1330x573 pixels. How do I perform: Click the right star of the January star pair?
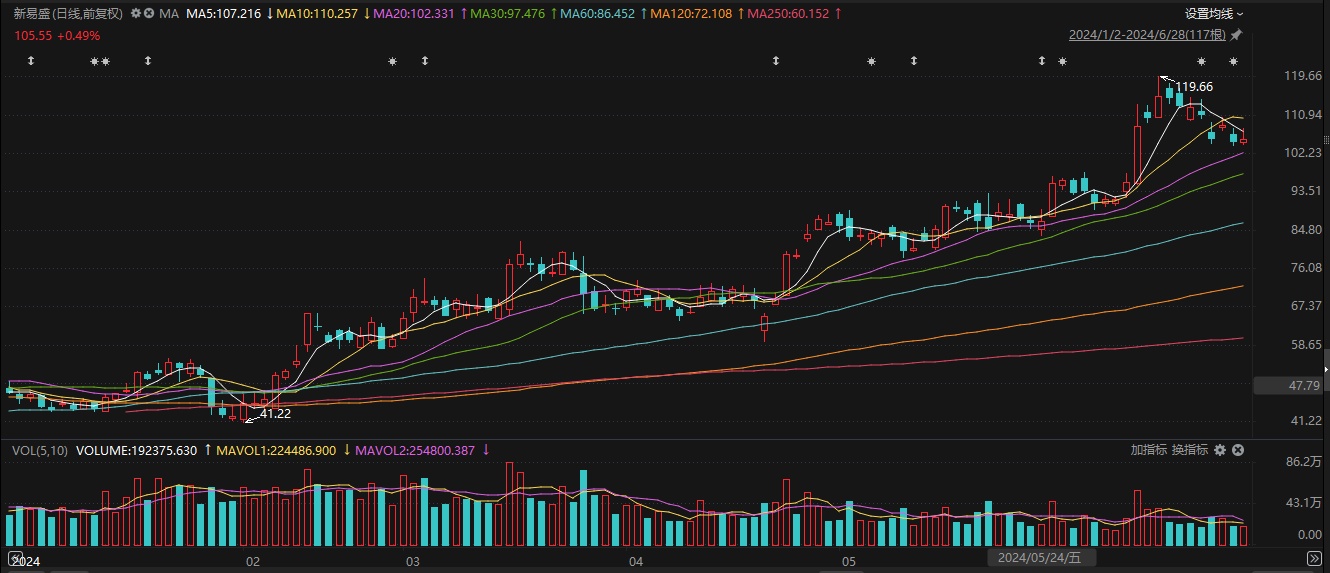tap(106, 62)
